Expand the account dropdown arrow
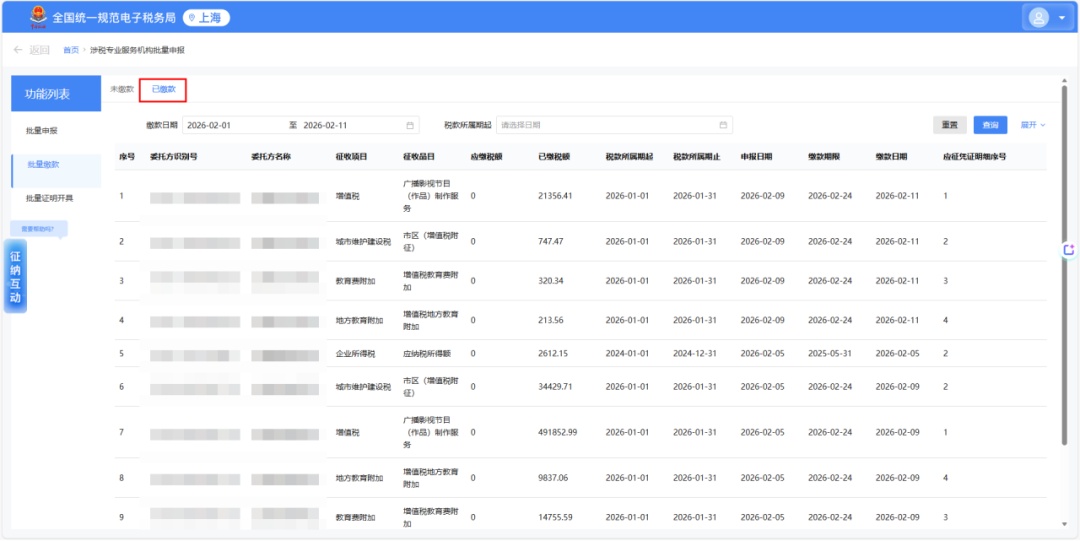1080x541 pixels. coord(1061,18)
